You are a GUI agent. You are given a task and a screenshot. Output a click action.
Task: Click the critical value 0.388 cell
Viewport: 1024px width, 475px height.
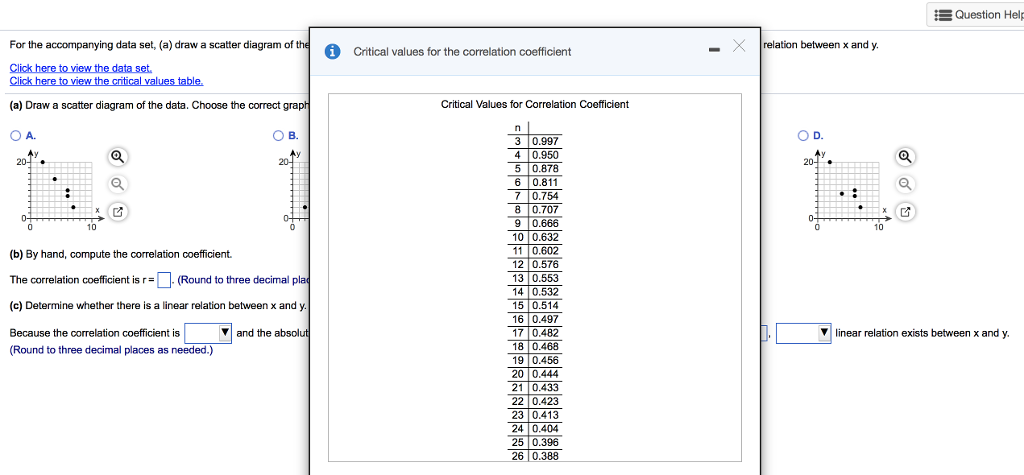click(x=545, y=456)
